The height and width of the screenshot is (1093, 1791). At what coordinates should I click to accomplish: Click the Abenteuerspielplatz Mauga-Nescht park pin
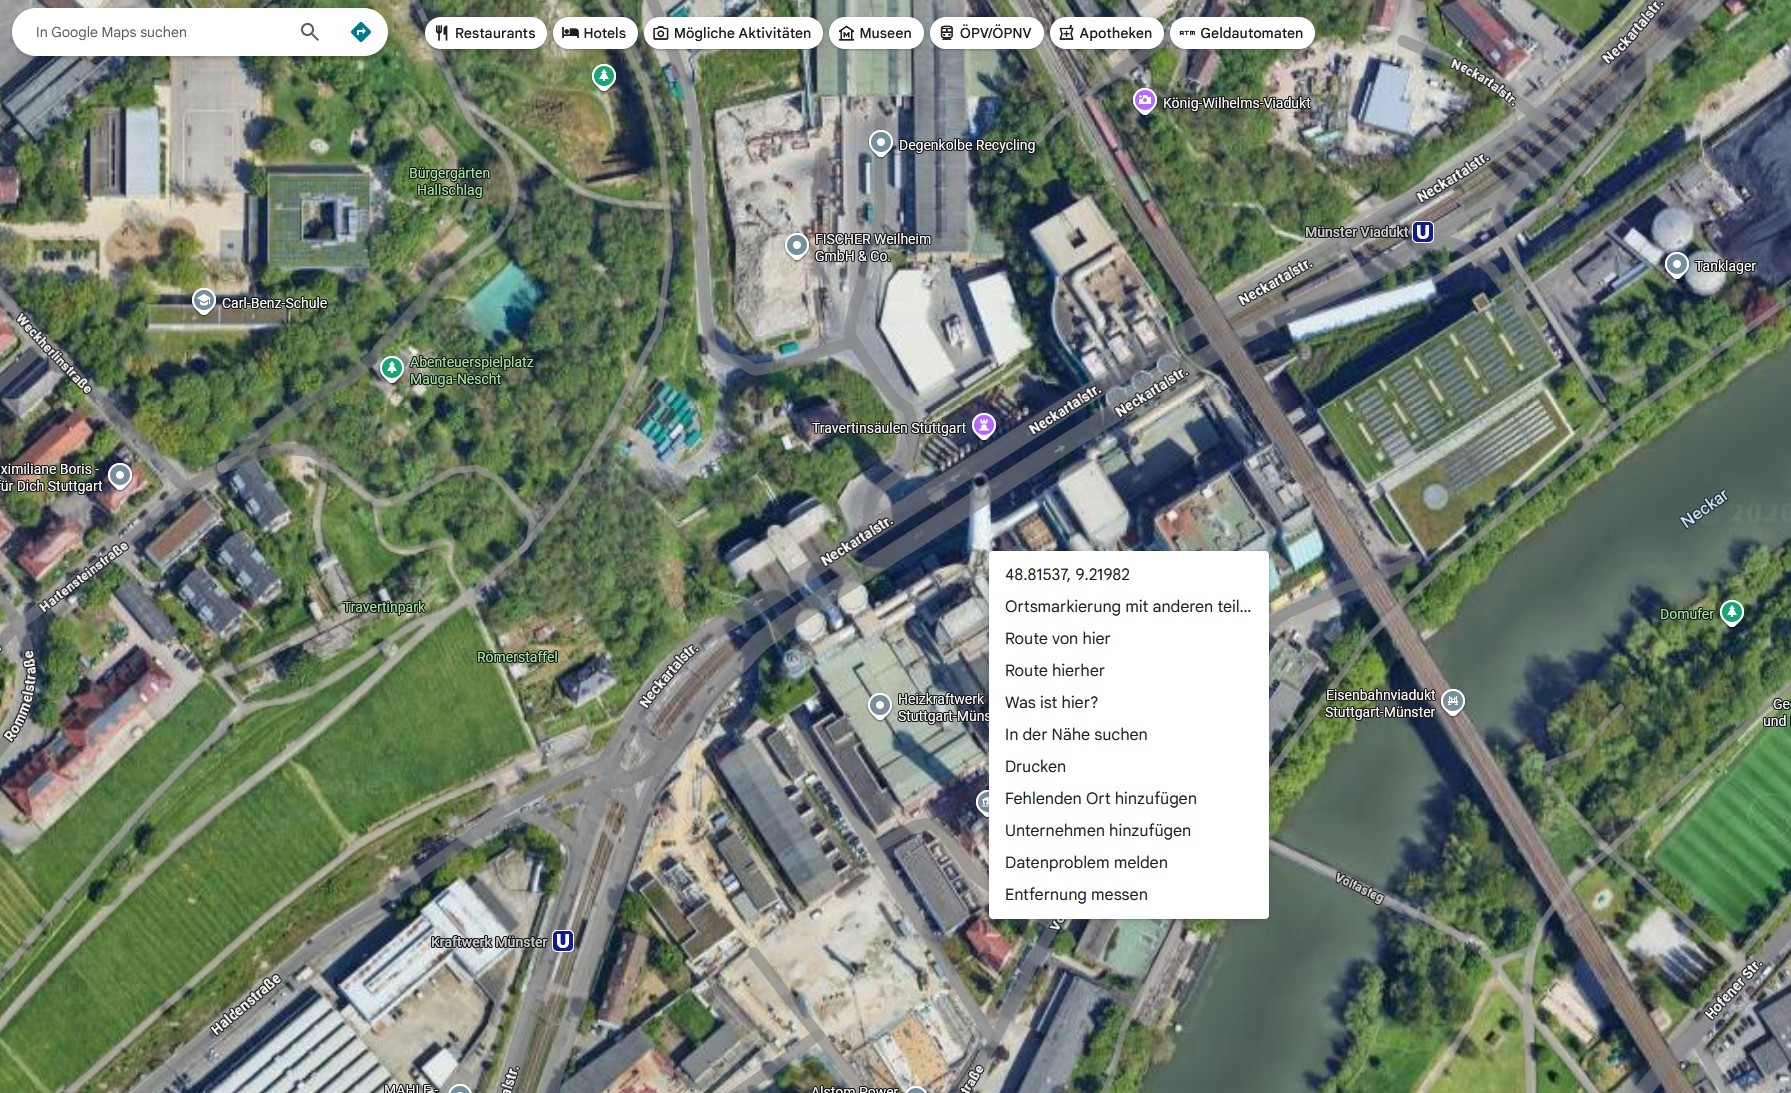click(x=392, y=368)
